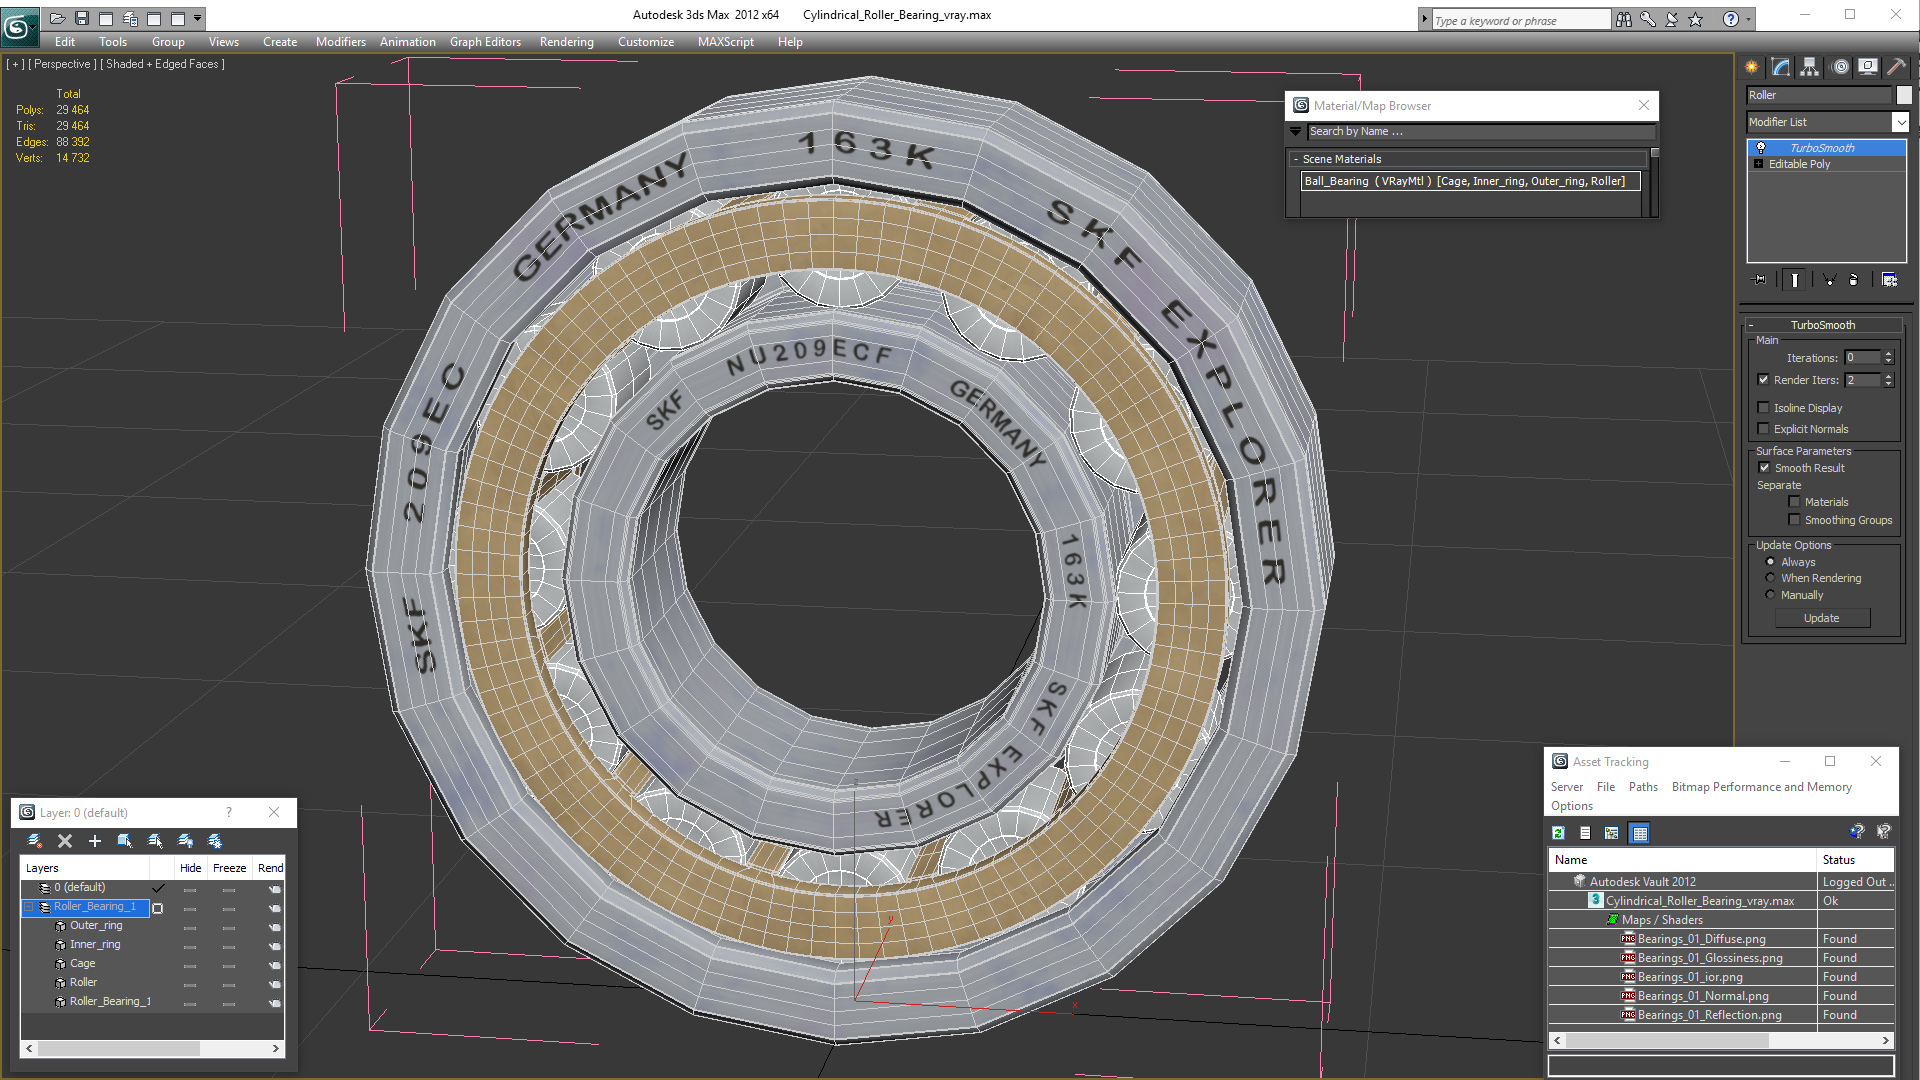1920x1080 pixels.
Task: Click Hide/Unhide All Layers icon
Action: coord(185,841)
